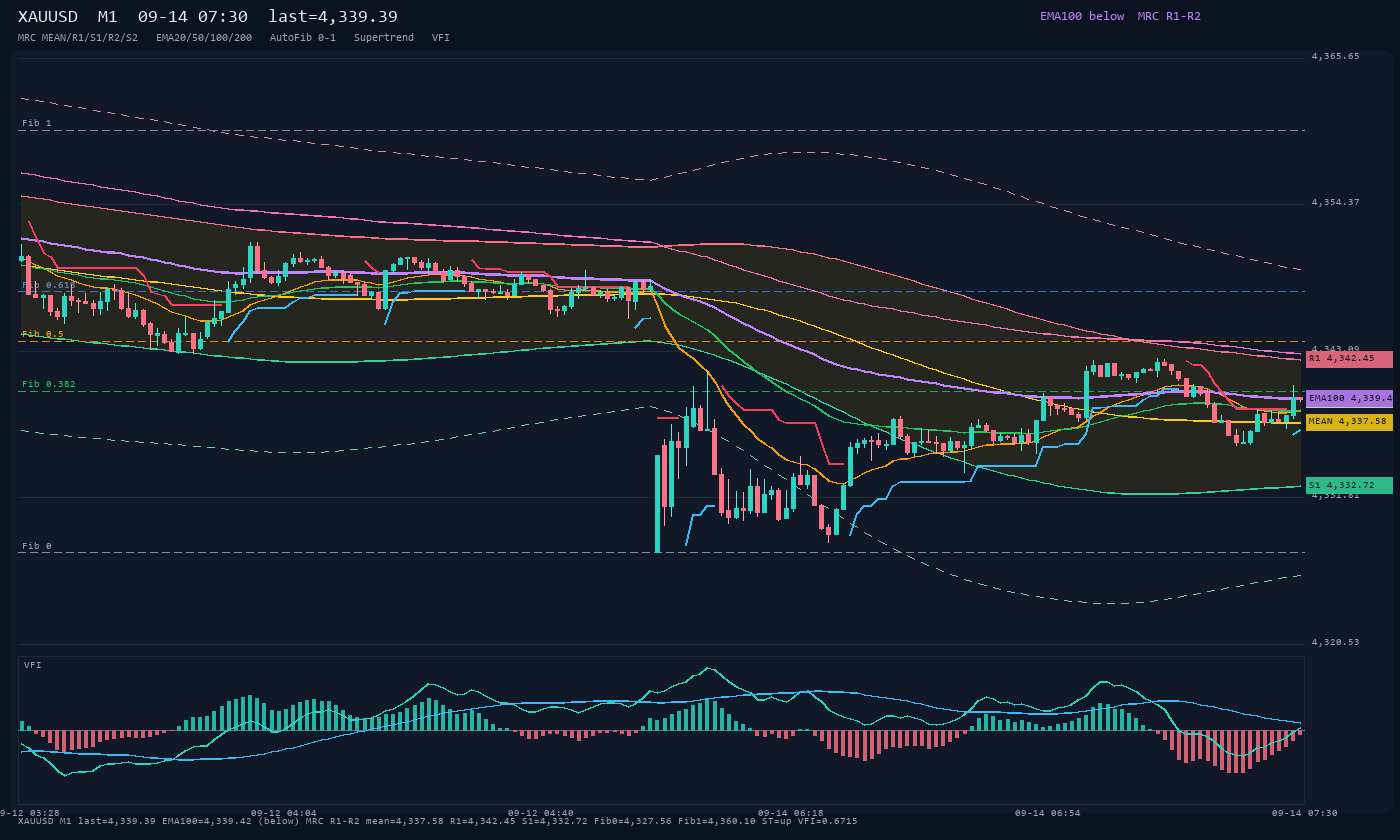Viewport: 1400px width, 840px height.
Task: Click the green 'S1 4,332.72' price tag
Action: [x=1349, y=485]
